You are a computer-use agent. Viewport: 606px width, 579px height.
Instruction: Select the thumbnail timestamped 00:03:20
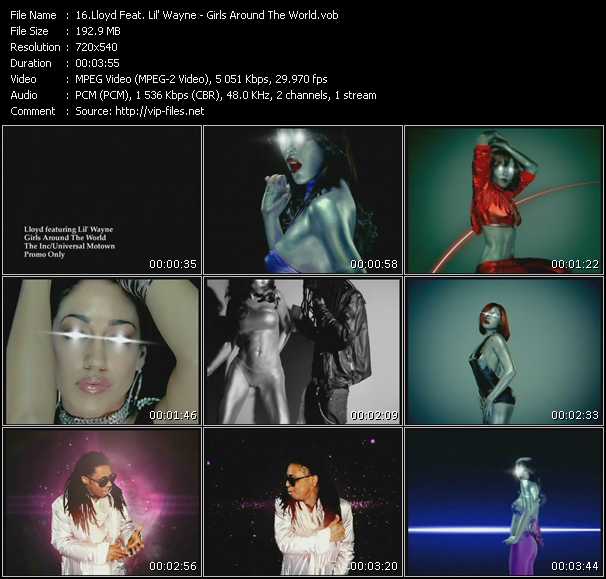click(x=303, y=502)
